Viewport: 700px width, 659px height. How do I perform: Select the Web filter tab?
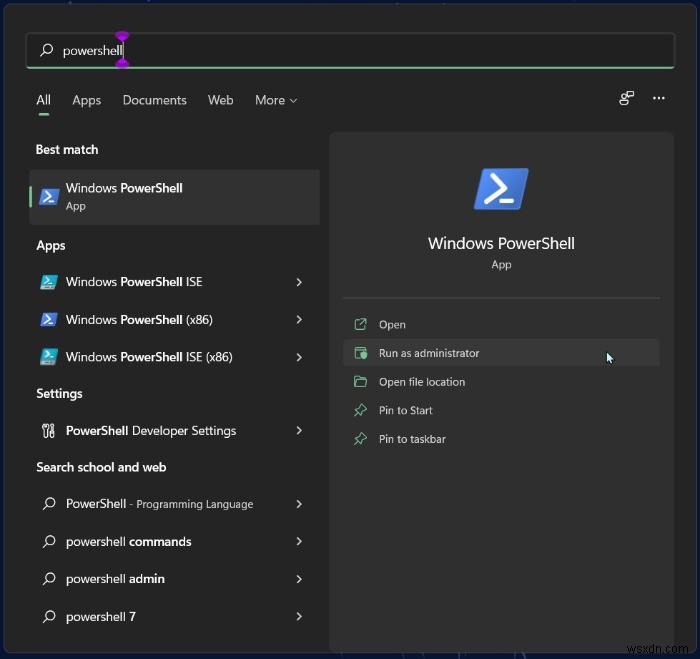220,100
